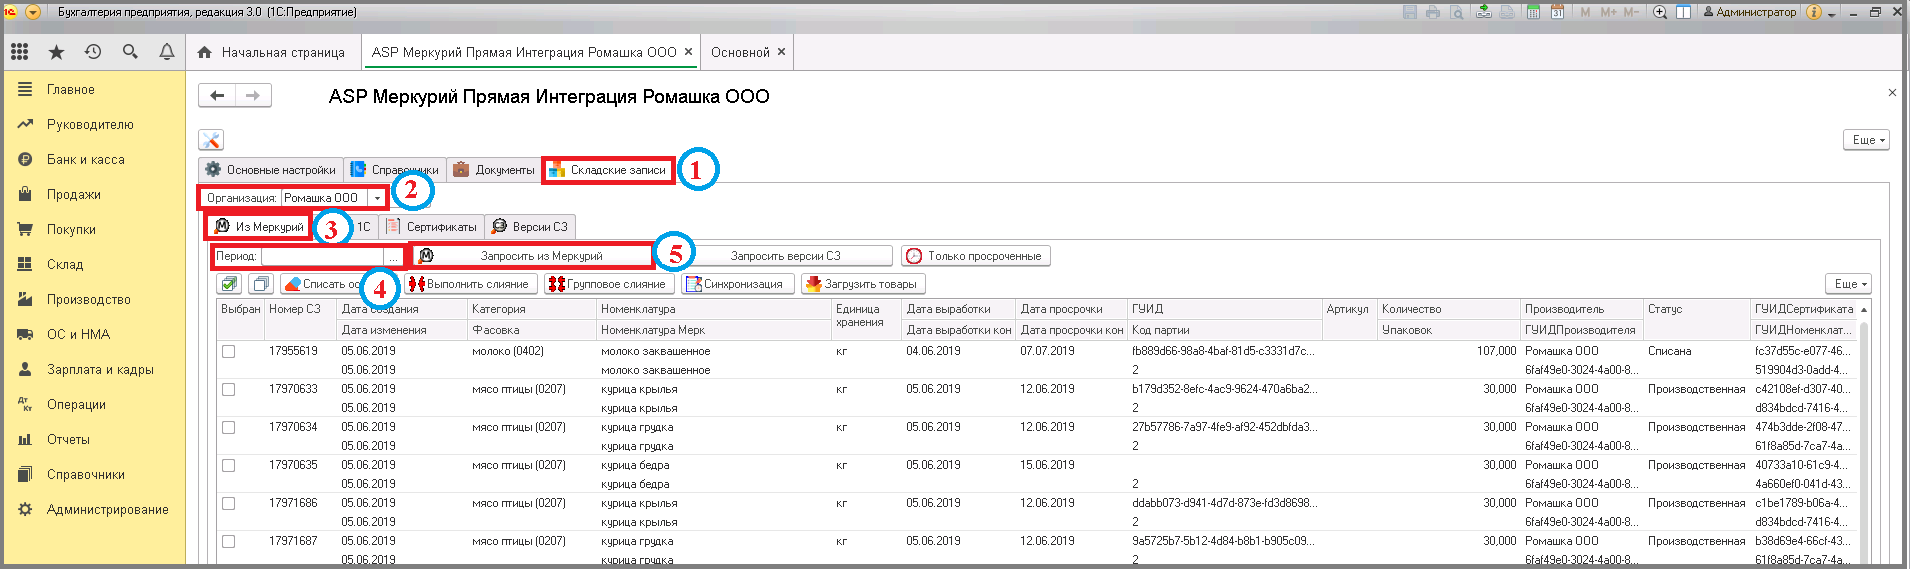The height and width of the screenshot is (569, 1910).
Task: Open Склад section in sidebar
Action: point(65,265)
